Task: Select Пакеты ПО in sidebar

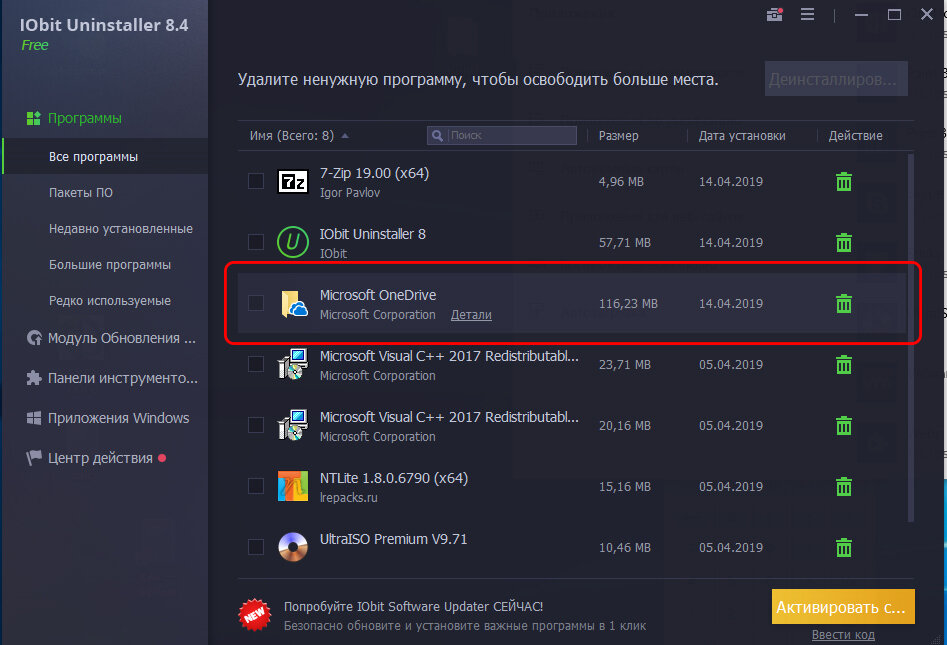Action: pyautogui.click(x=80, y=193)
